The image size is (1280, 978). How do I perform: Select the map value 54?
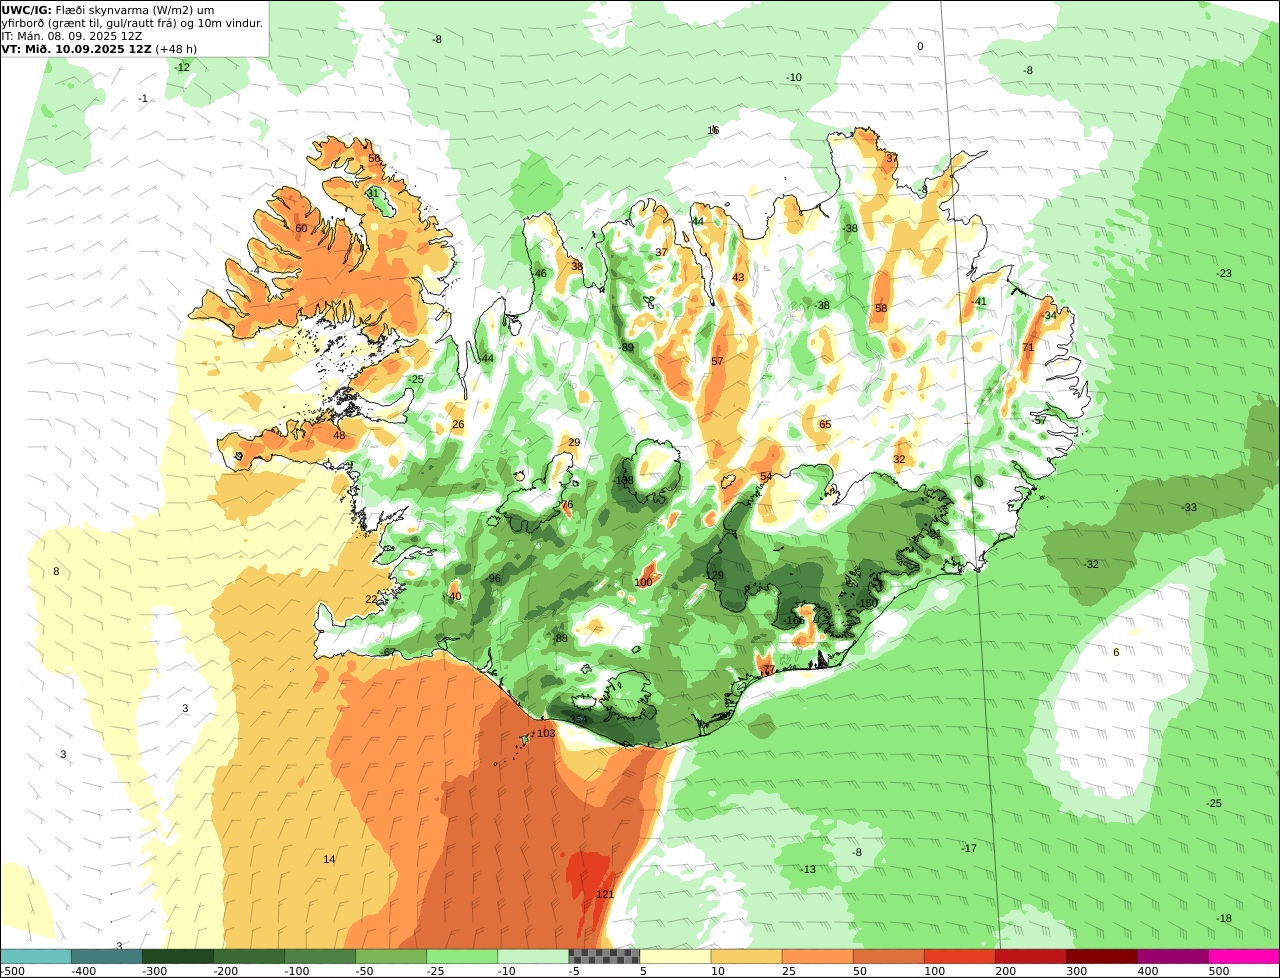point(766,477)
